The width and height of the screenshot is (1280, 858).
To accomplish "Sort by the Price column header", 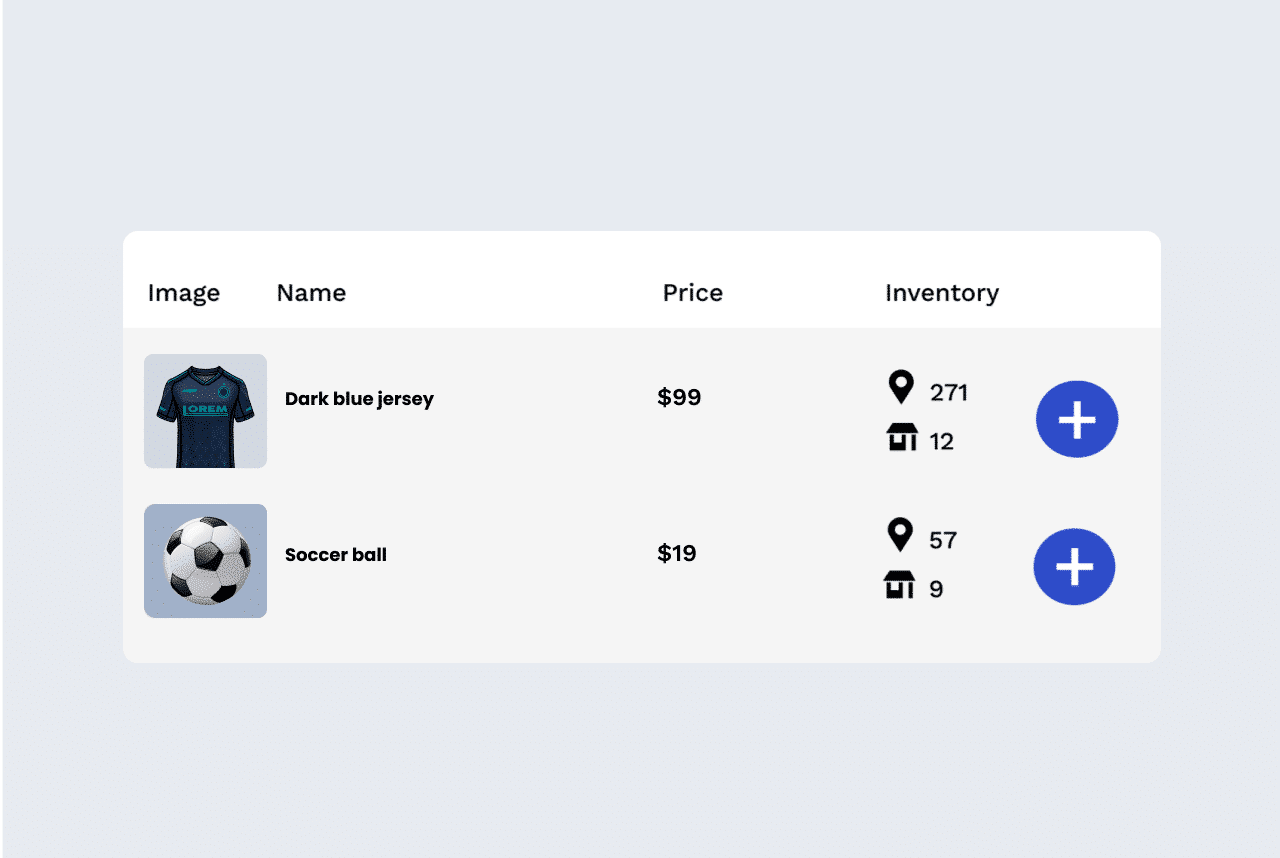I will tap(692, 293).
